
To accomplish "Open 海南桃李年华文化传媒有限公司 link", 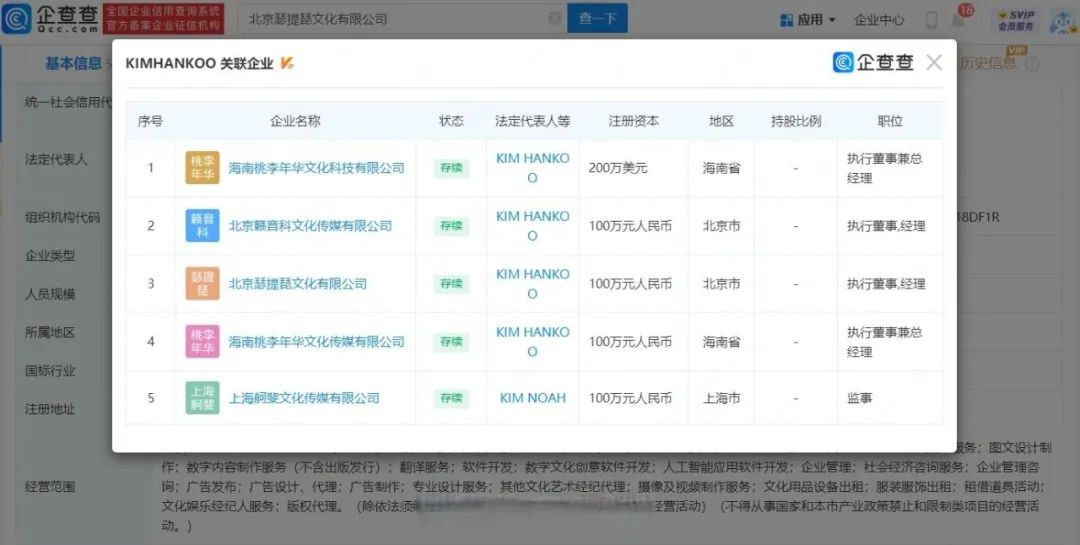I will [x=316, y=342].
